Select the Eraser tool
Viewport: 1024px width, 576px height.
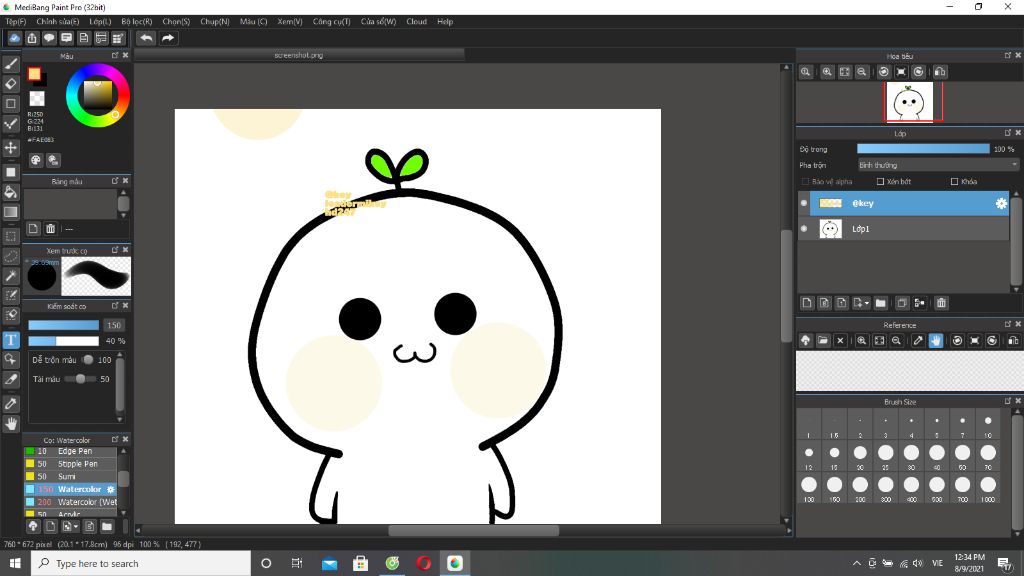coord(11,84)
